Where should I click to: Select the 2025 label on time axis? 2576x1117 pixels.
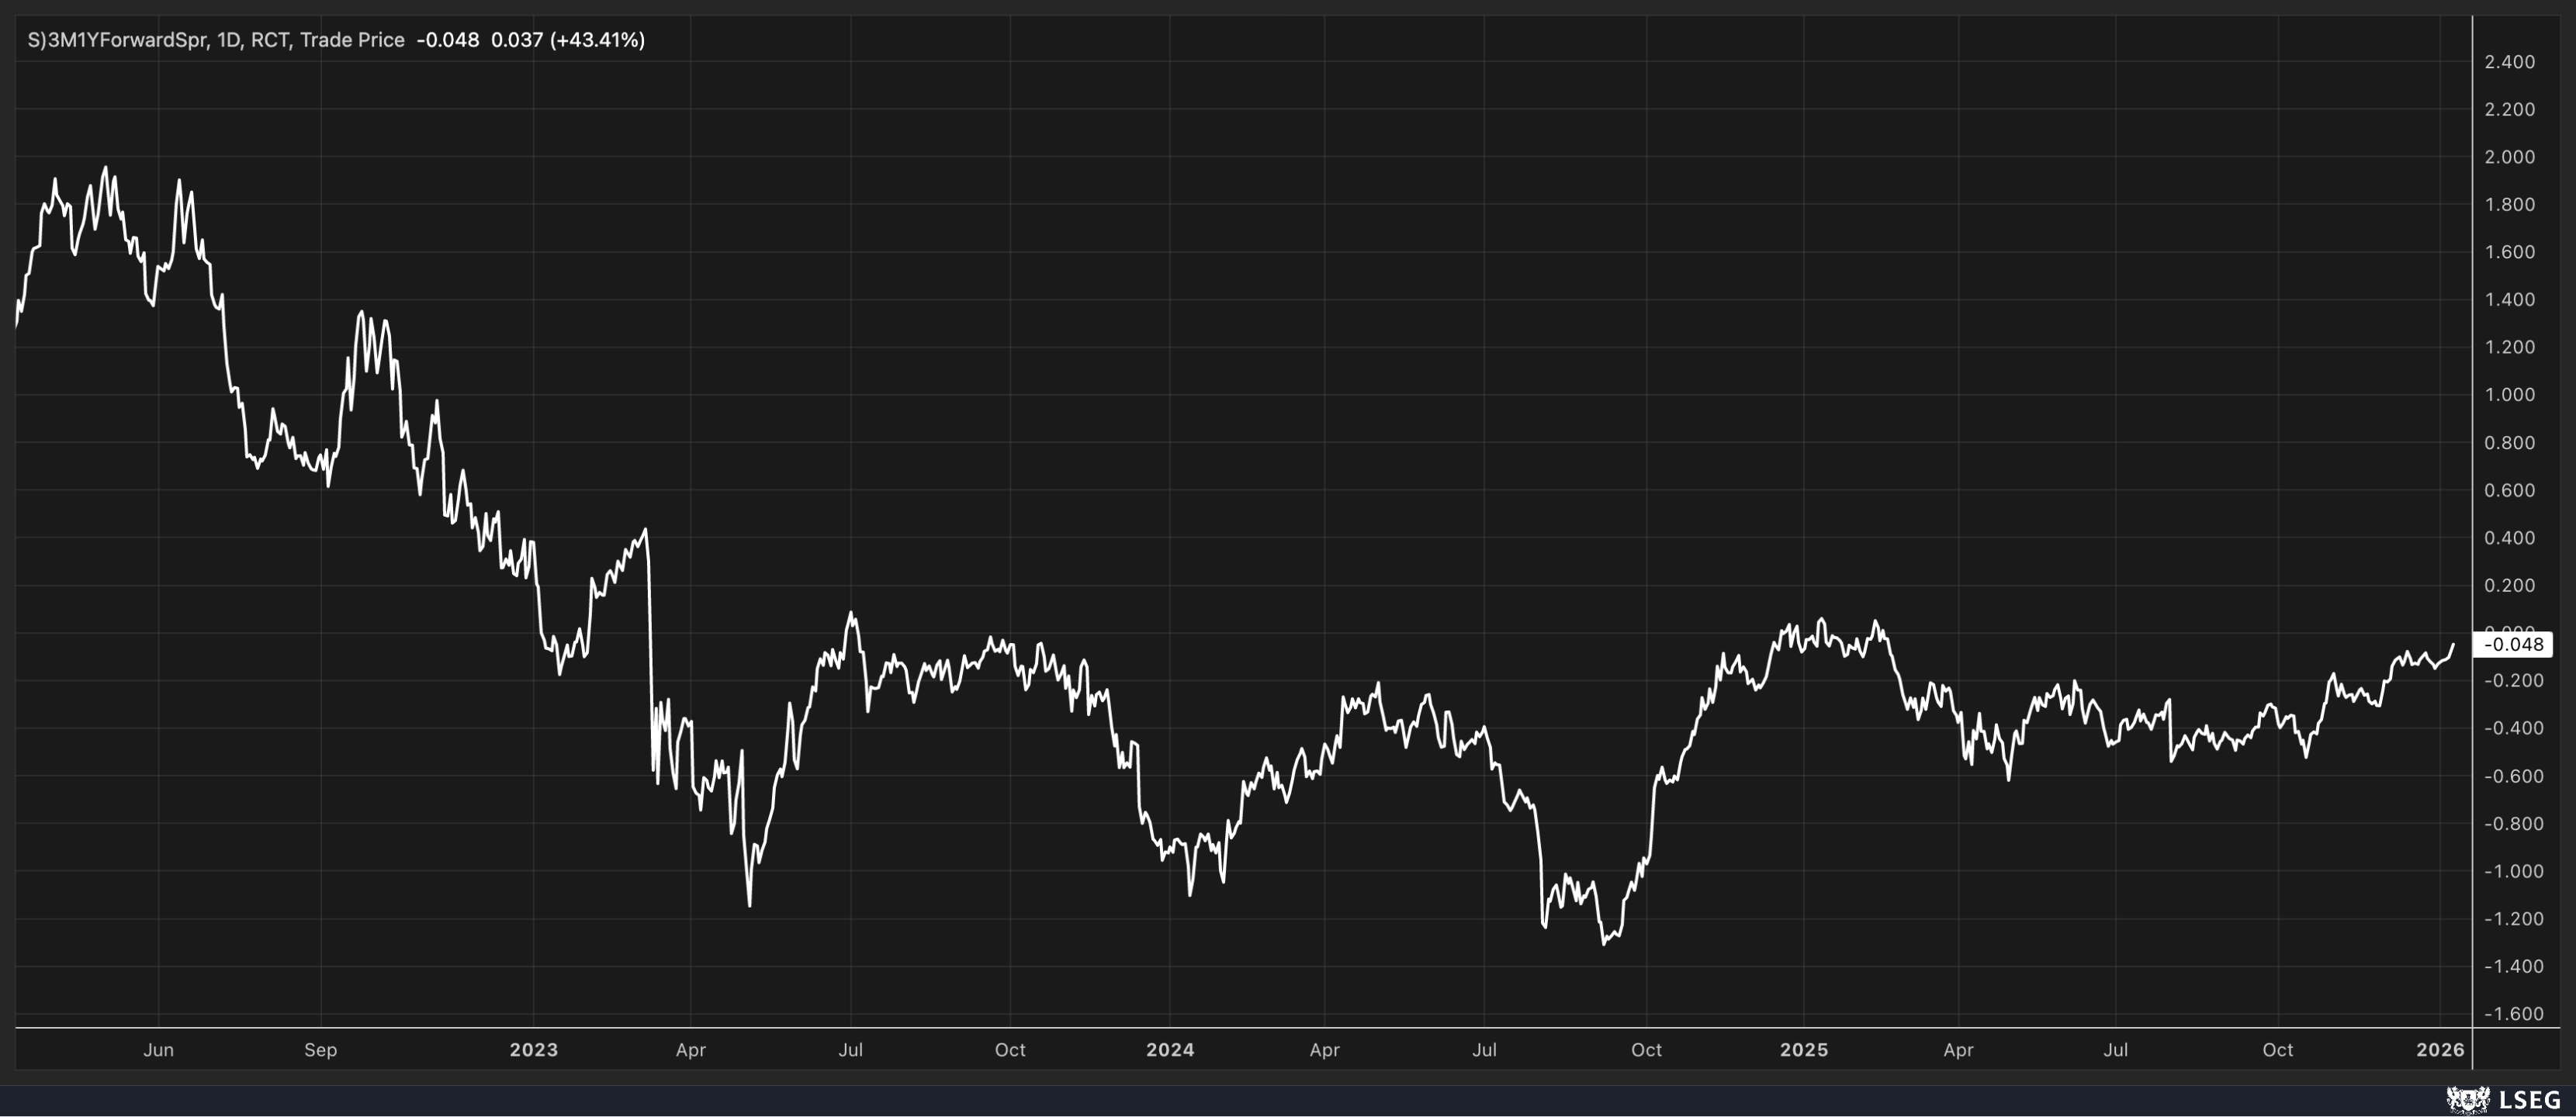[1803, 1050]
